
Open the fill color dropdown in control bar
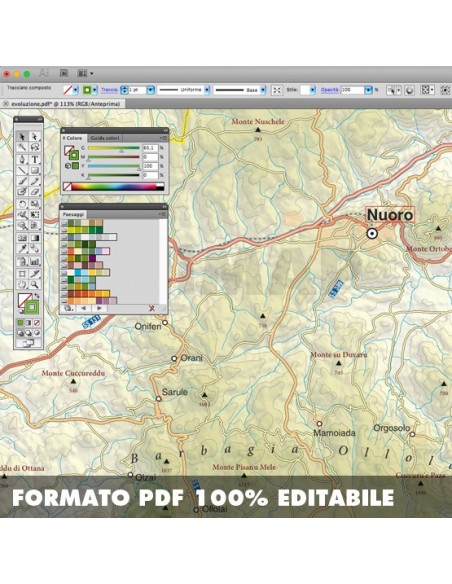coord(76,90)
